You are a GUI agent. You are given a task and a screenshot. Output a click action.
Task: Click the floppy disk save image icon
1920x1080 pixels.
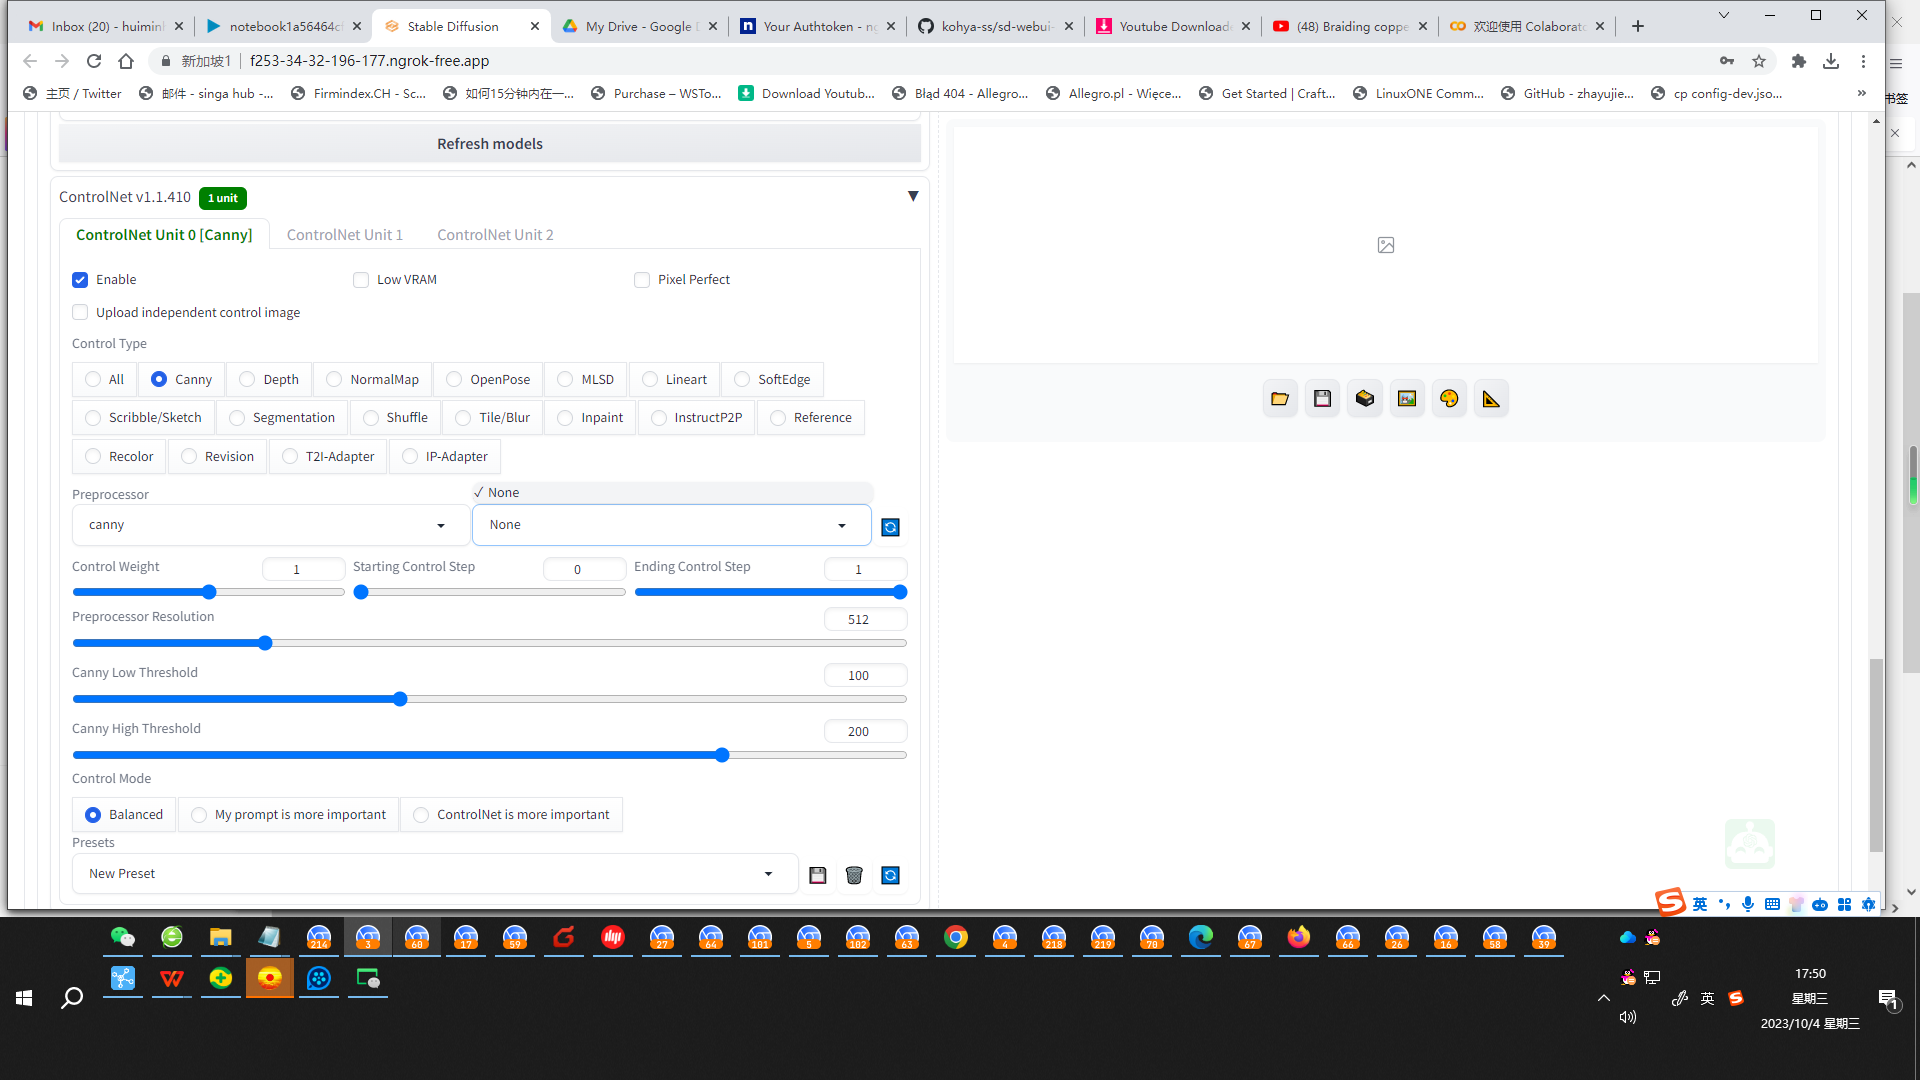click(1322, 398)
